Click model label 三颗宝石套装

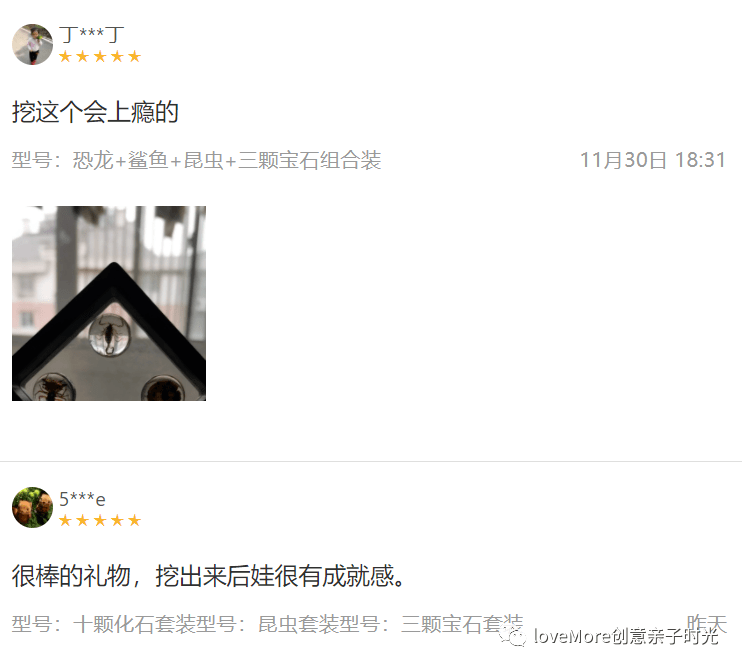[x=462, y=624]
